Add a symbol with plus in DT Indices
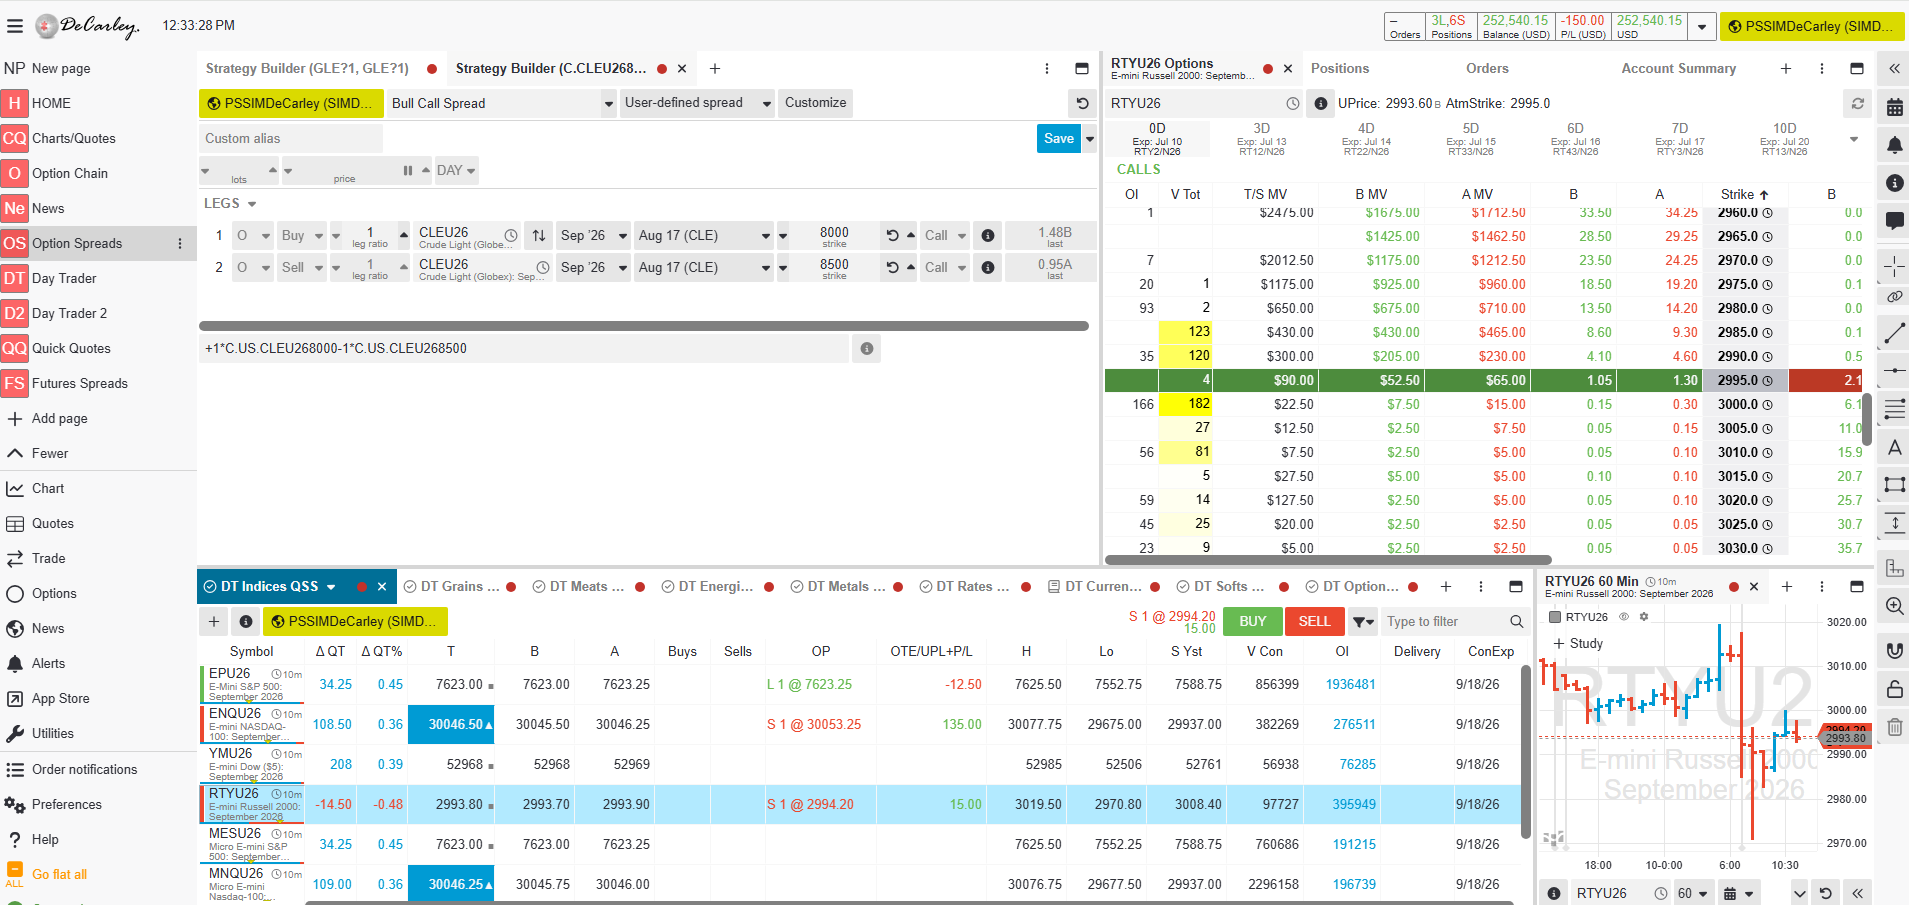Image resolution: width=1909 pixels, height=905 pixels. pos(214,622)
